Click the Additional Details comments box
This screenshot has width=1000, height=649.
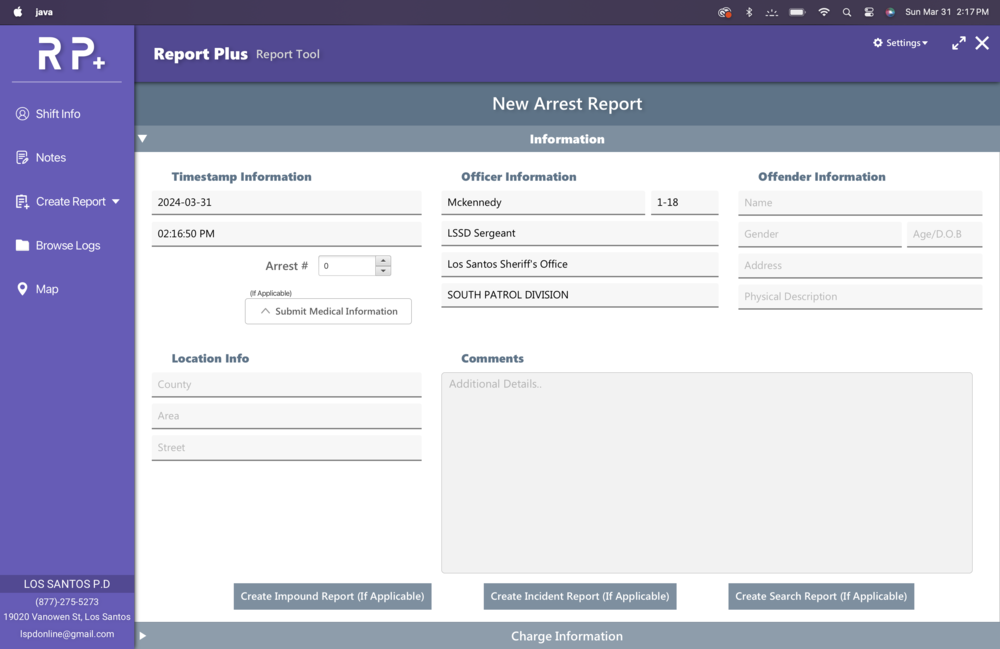[x=706, y=472]
